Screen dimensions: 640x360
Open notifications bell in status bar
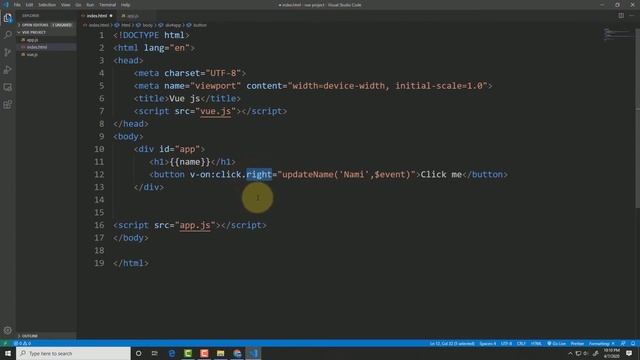point(633,344)
